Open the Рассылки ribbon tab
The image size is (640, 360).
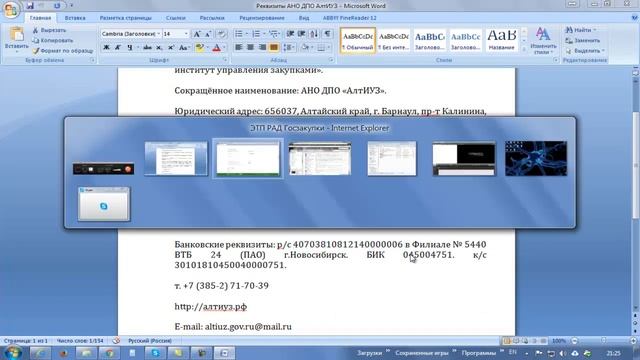coord(212,18)
